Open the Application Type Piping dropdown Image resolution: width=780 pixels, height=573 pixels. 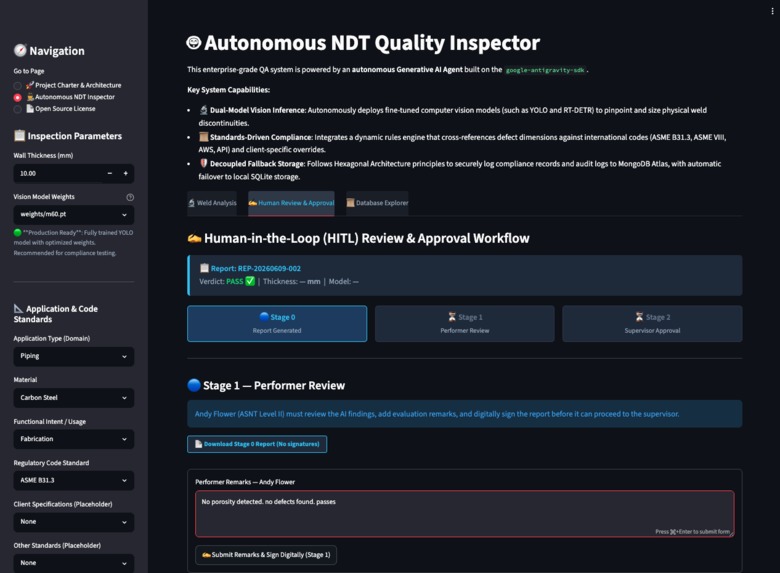(74, 356)
